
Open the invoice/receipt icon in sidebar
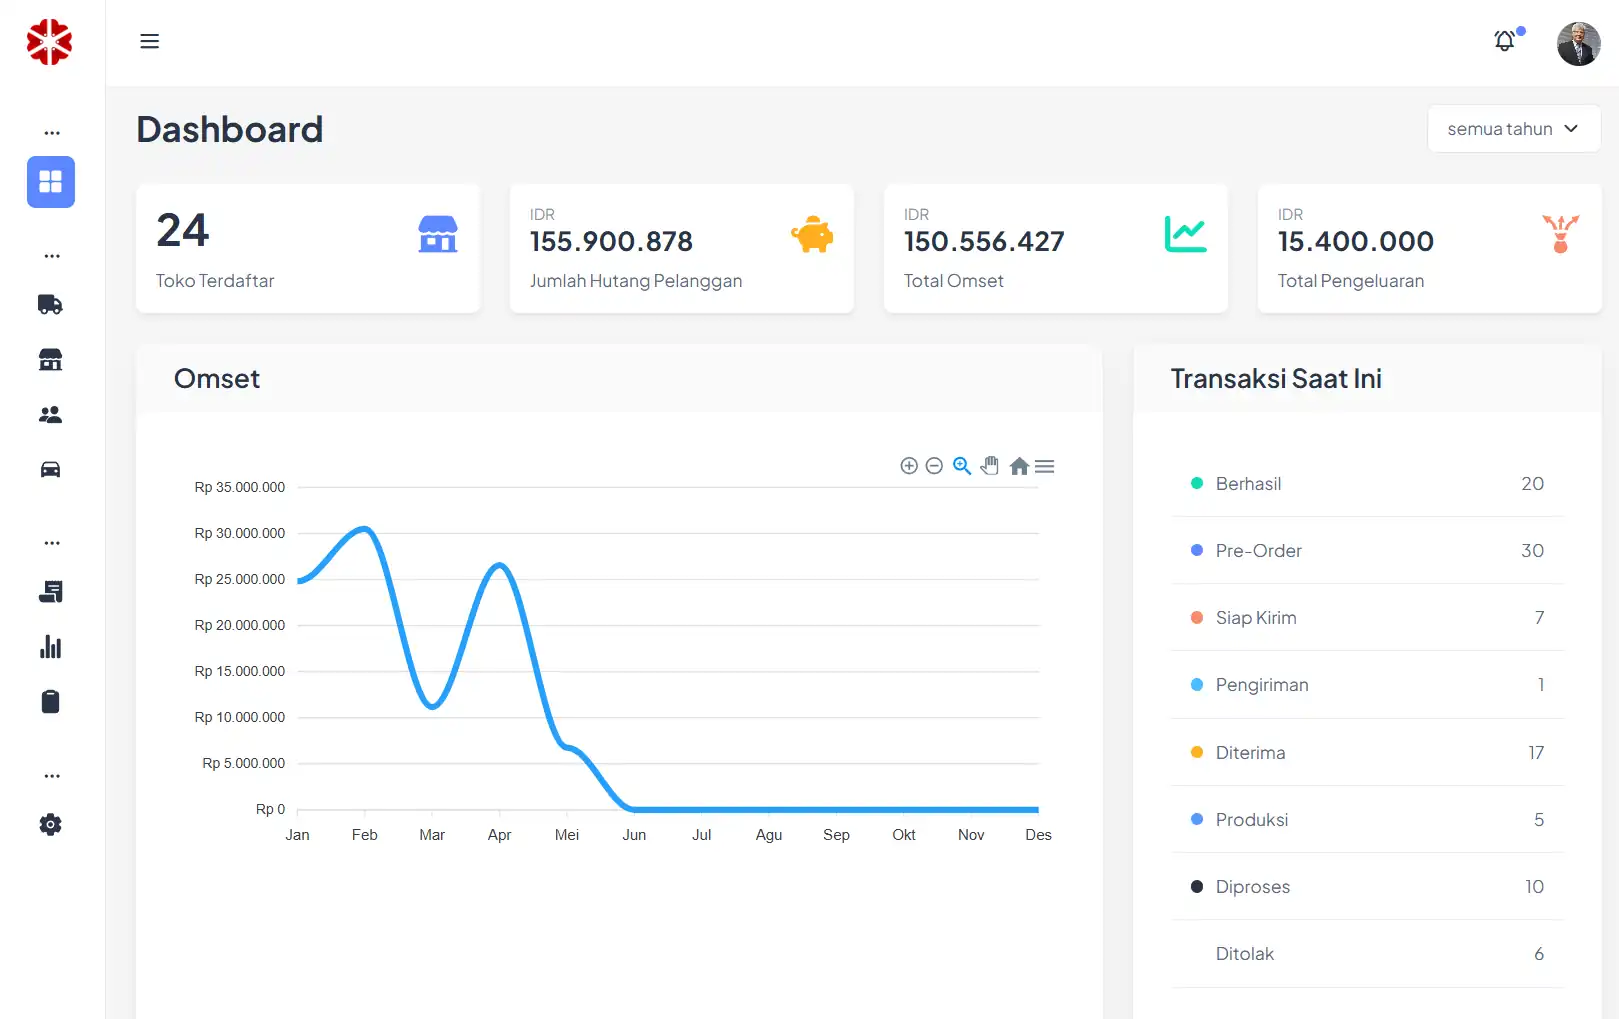click(50, 591)
